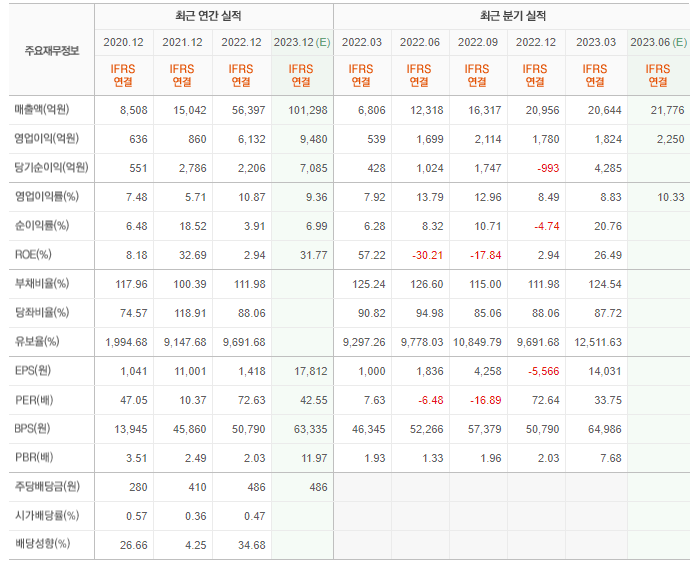Select the net margin value -4.74
Image resolution: width=700 pixels, height=563 pixels.
(x=547, y=226)
